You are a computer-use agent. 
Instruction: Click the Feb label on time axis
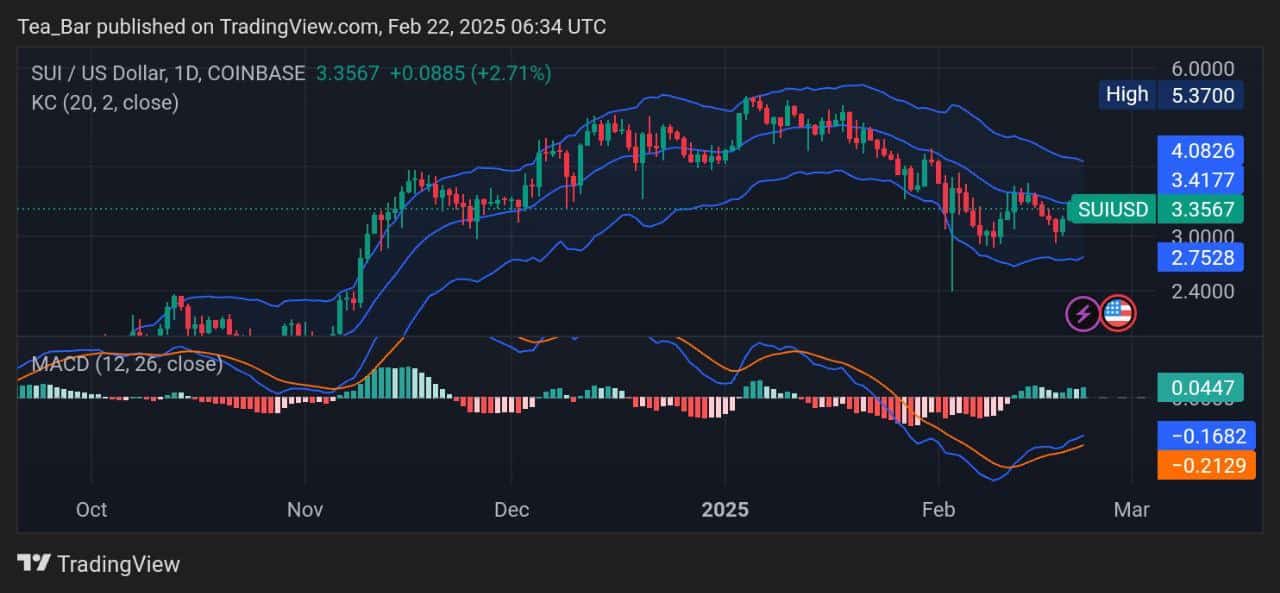938,509
